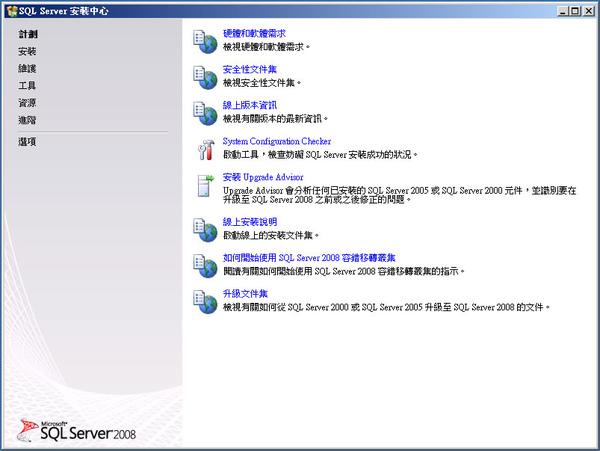This screenshot has width=600, height=451.
Task: Click the globe icon beside 容錯移轉叢集 link
Action: click(x=205, y=266)
